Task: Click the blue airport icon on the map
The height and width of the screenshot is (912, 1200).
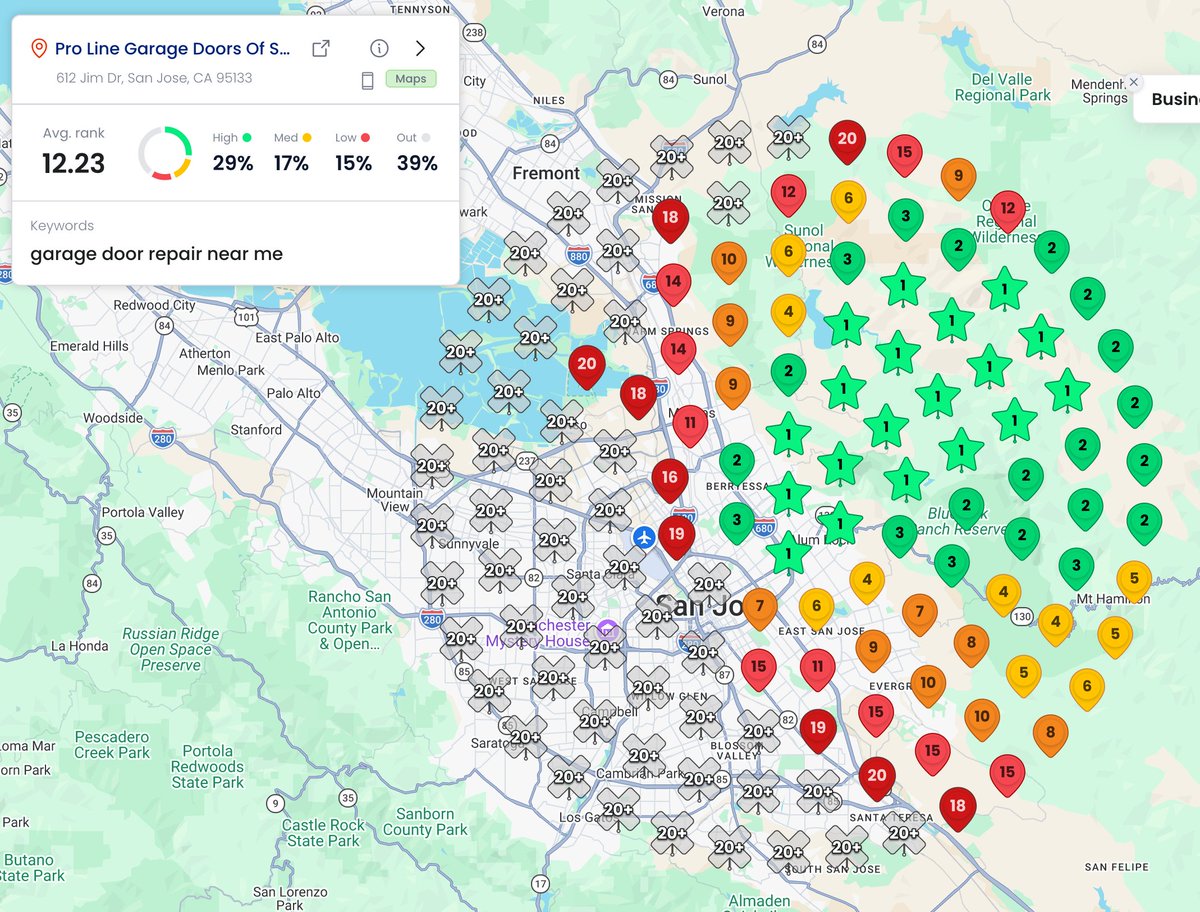Action: coord(644,537)
